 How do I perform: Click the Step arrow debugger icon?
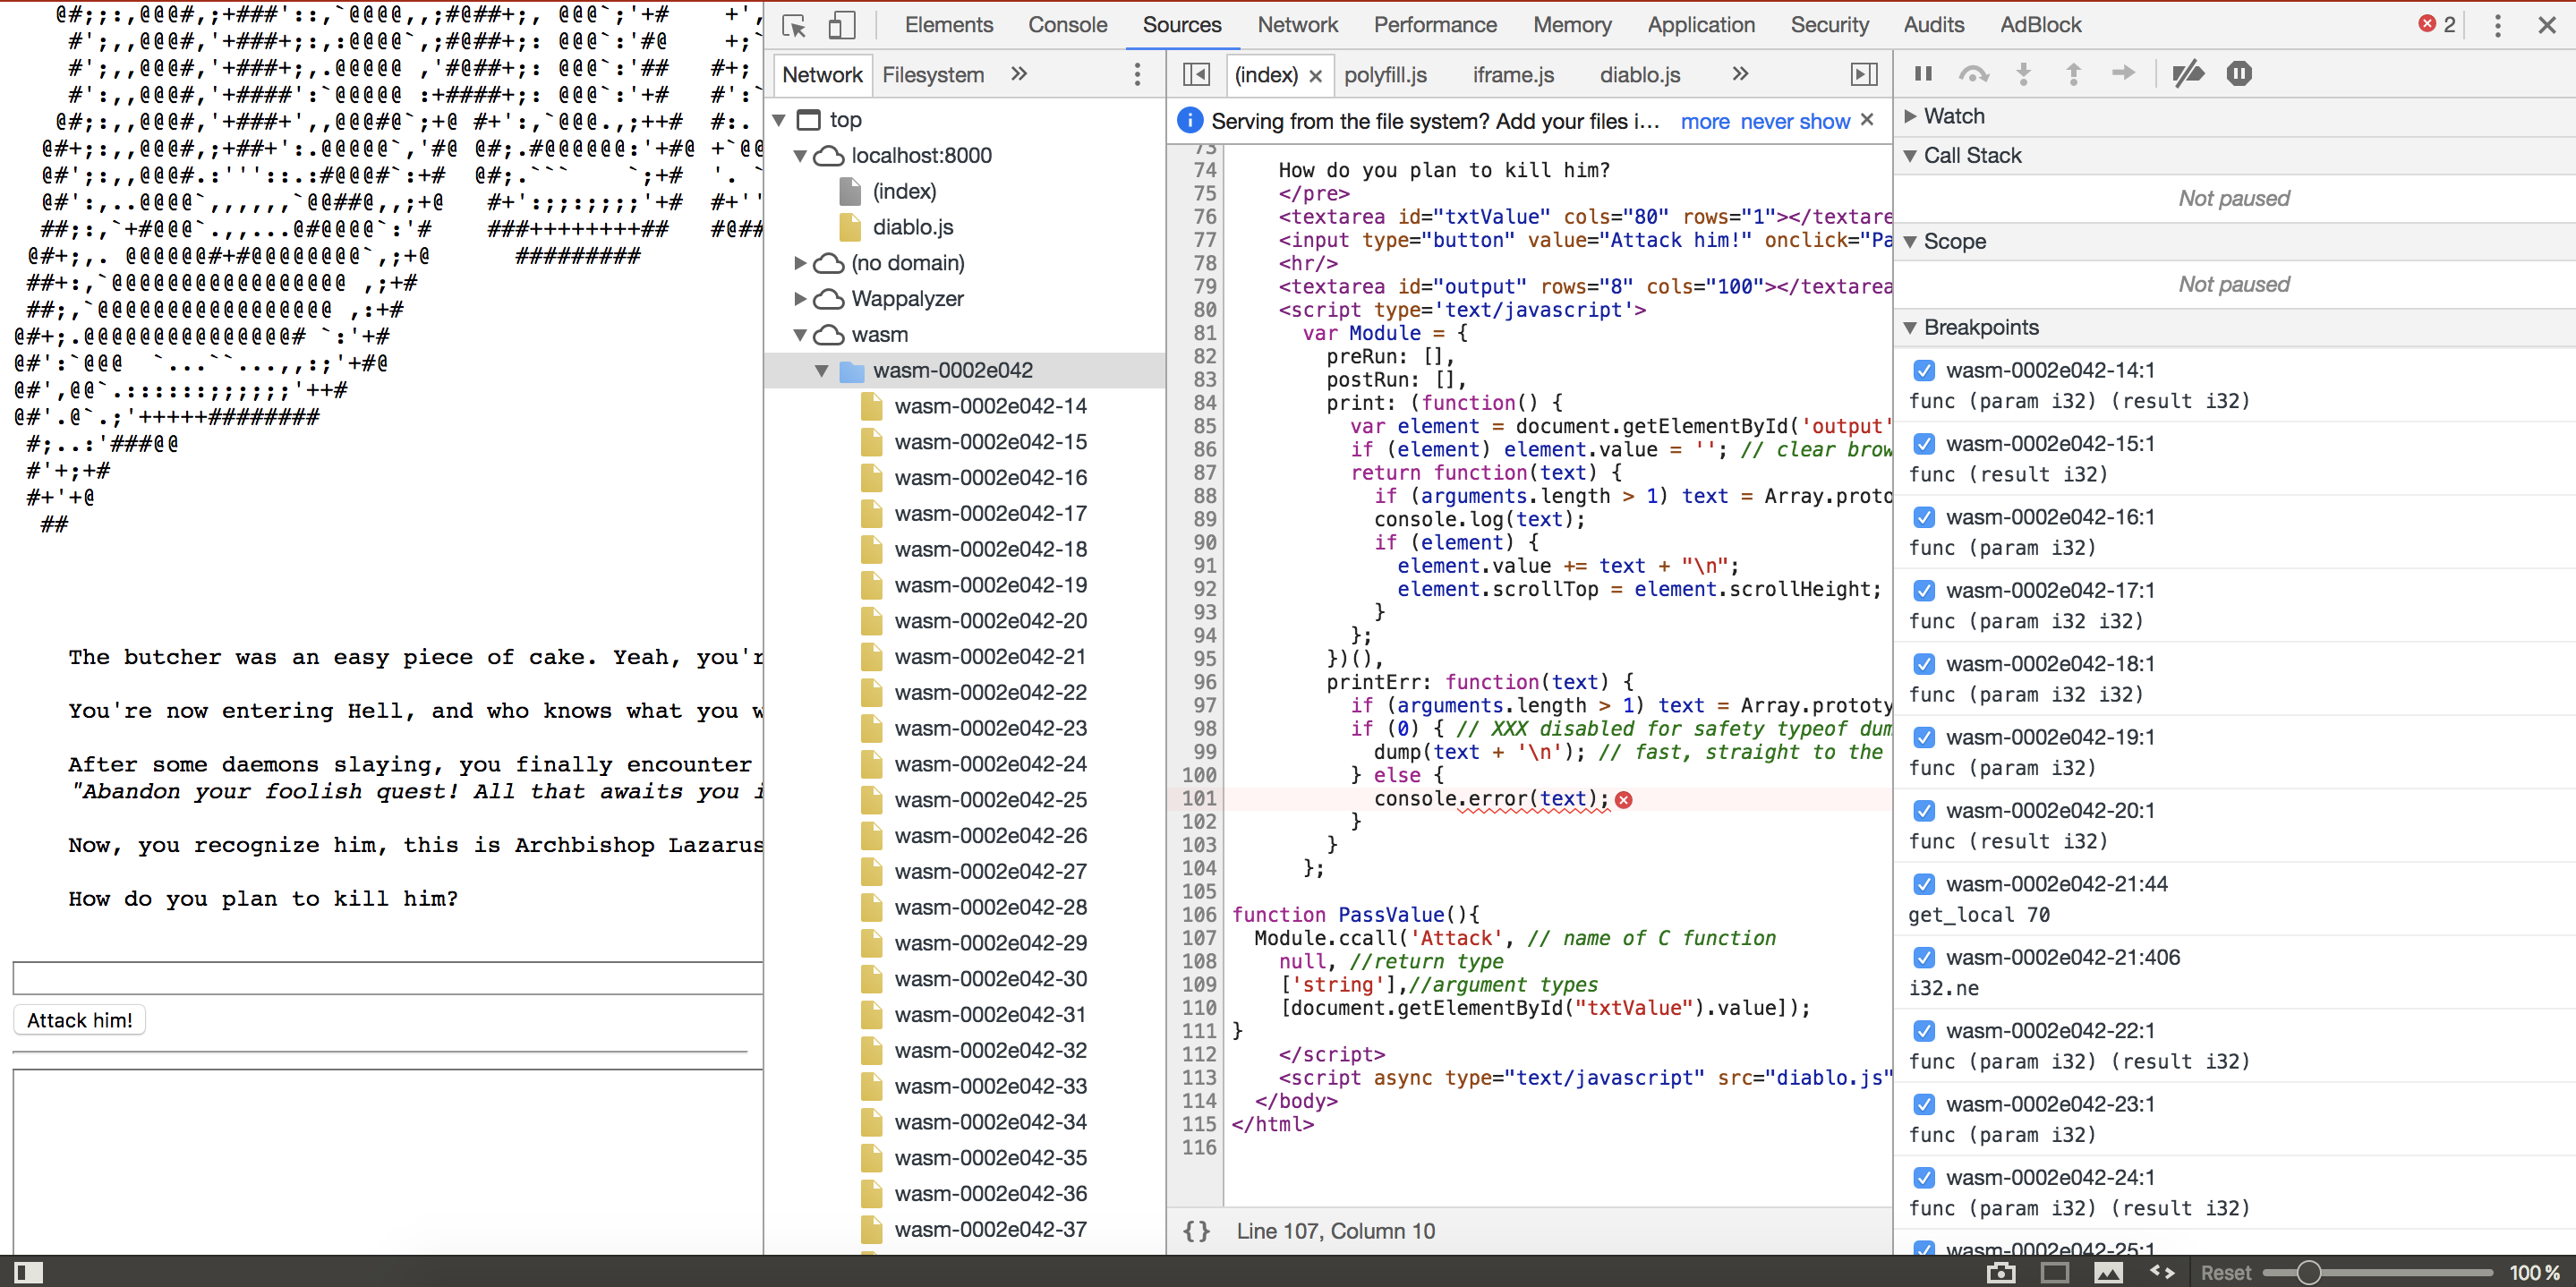coord(2123,73)
